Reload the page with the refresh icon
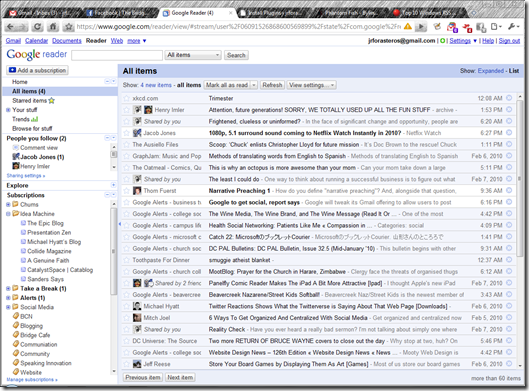 tap(37, 27)
